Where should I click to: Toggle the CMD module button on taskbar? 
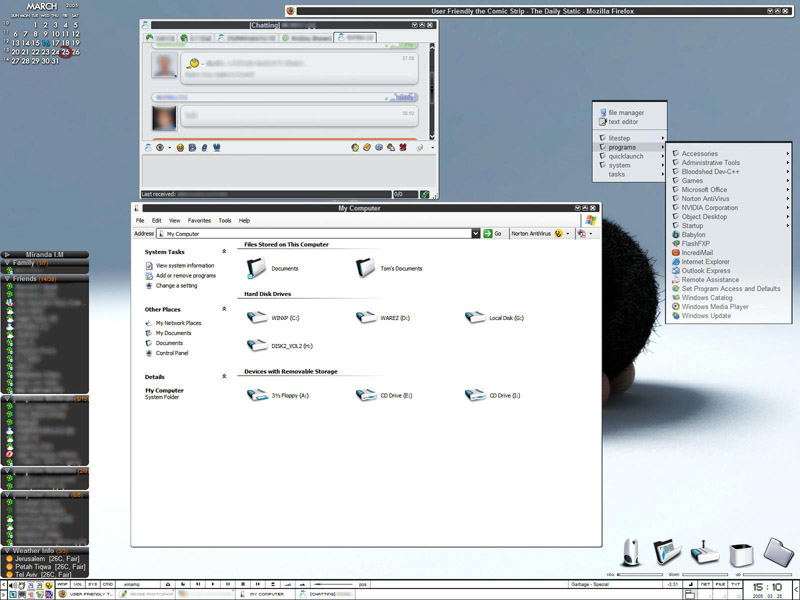107,584
